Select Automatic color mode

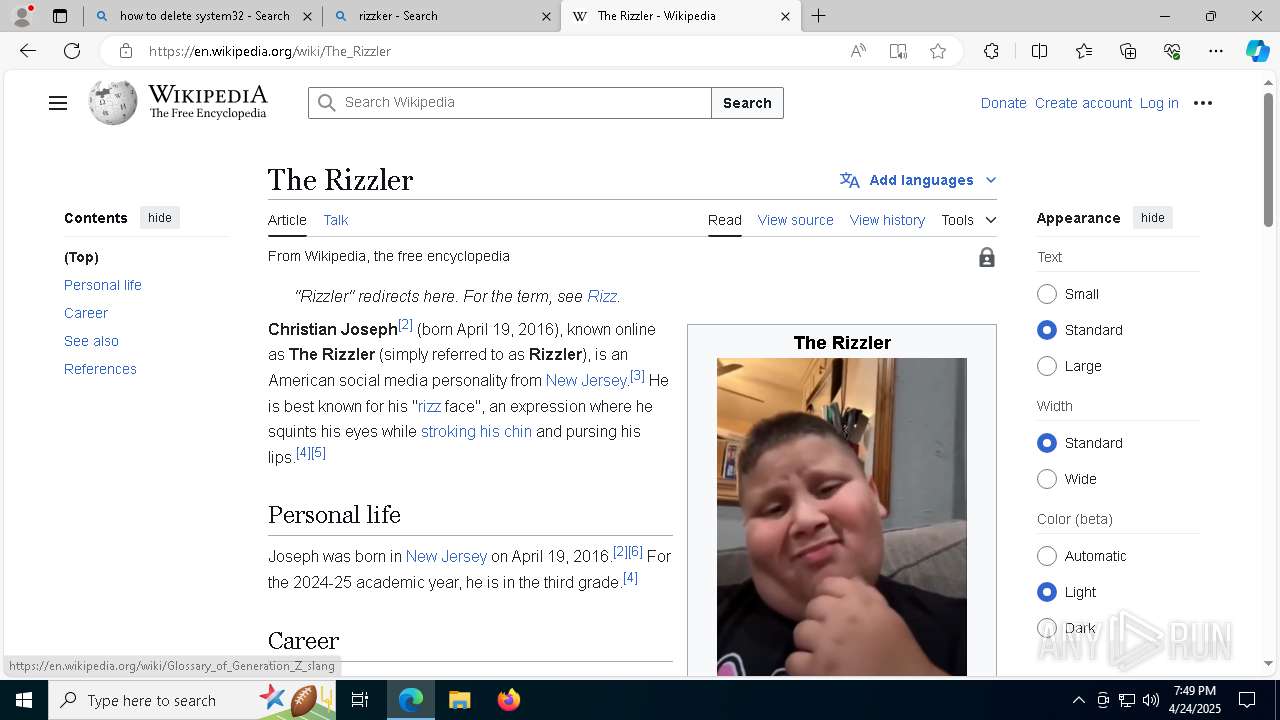1047,556
